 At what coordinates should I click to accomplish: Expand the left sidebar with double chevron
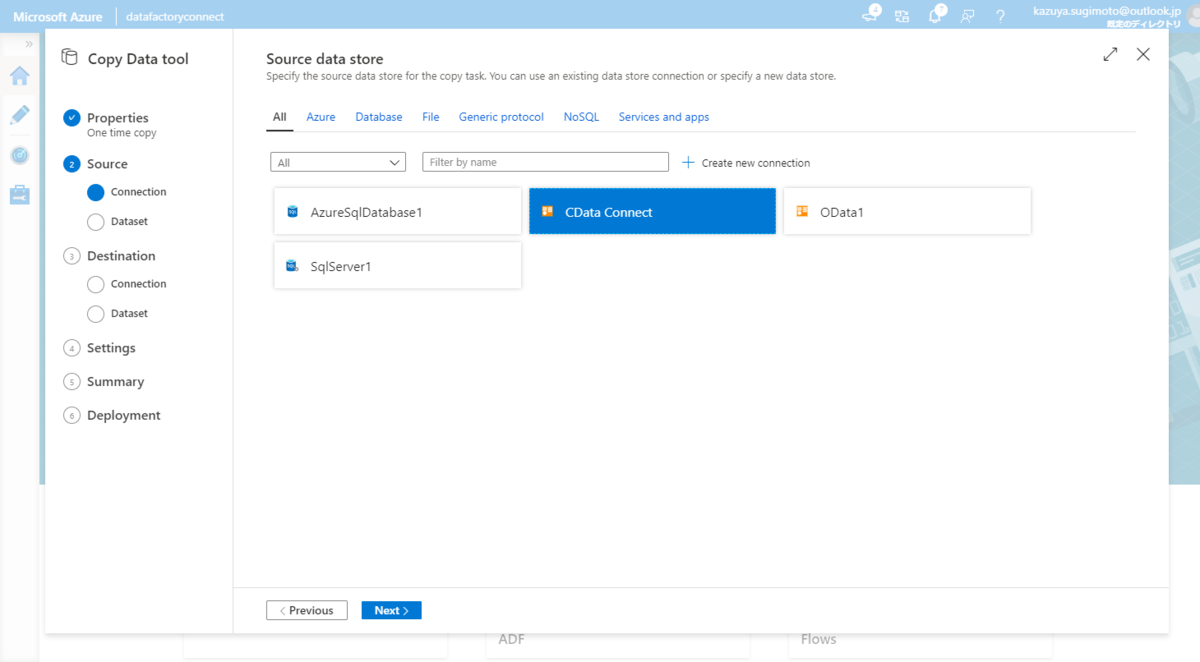coord(29,44)
